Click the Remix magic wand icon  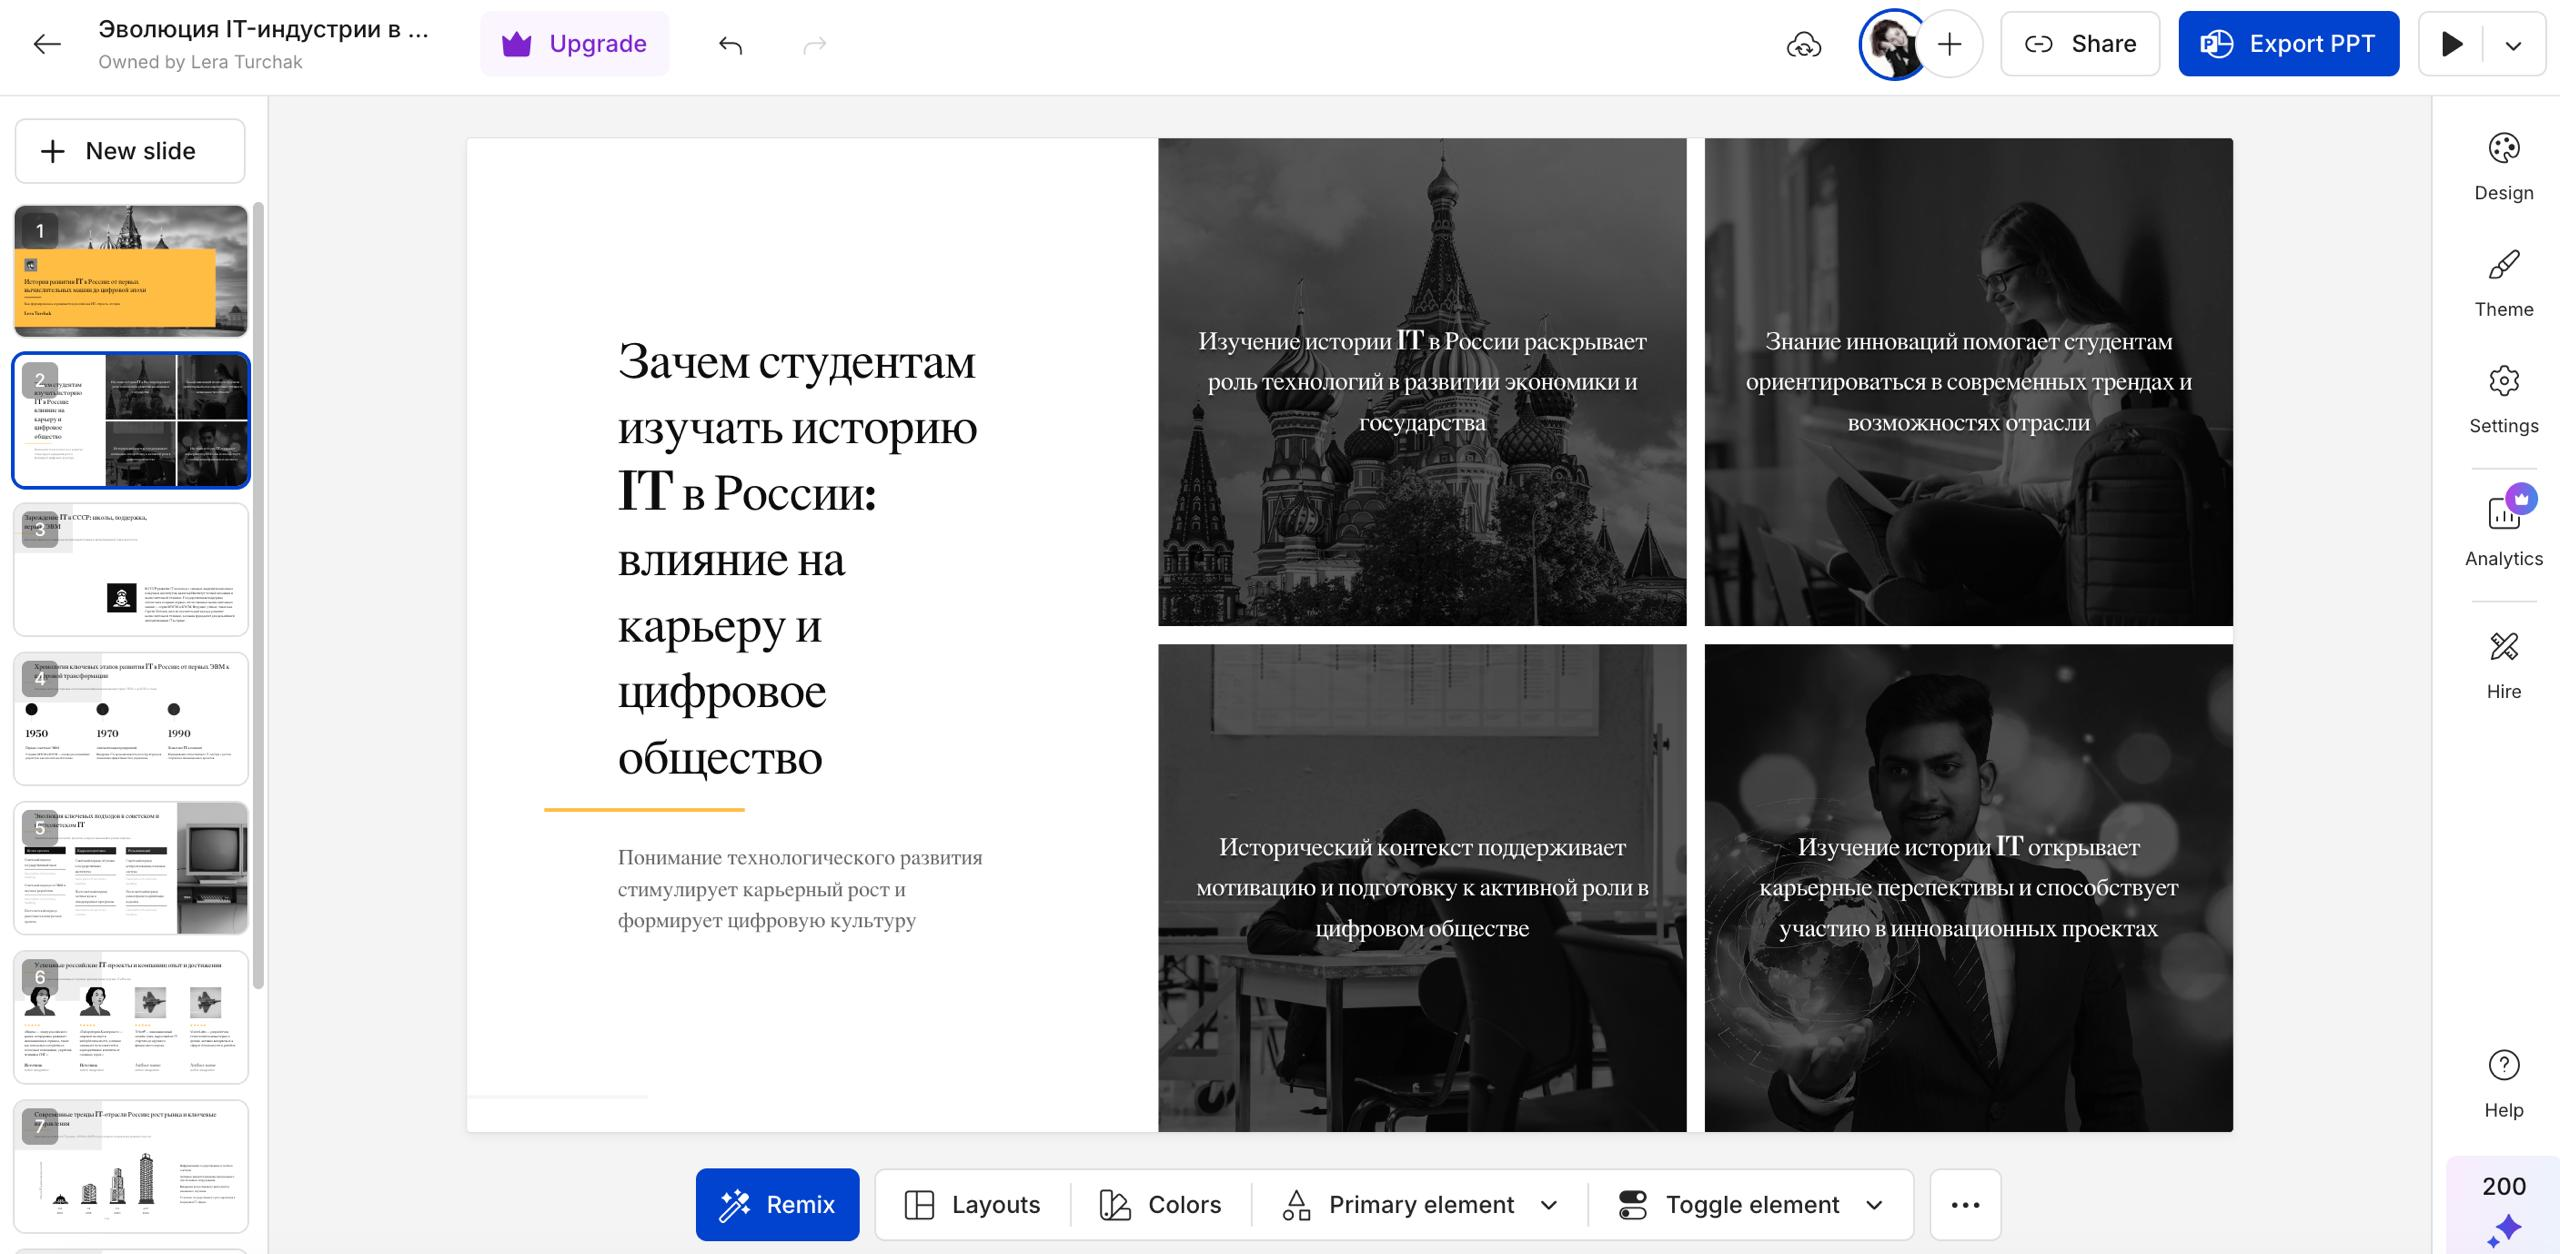(x=735, y=1203)
